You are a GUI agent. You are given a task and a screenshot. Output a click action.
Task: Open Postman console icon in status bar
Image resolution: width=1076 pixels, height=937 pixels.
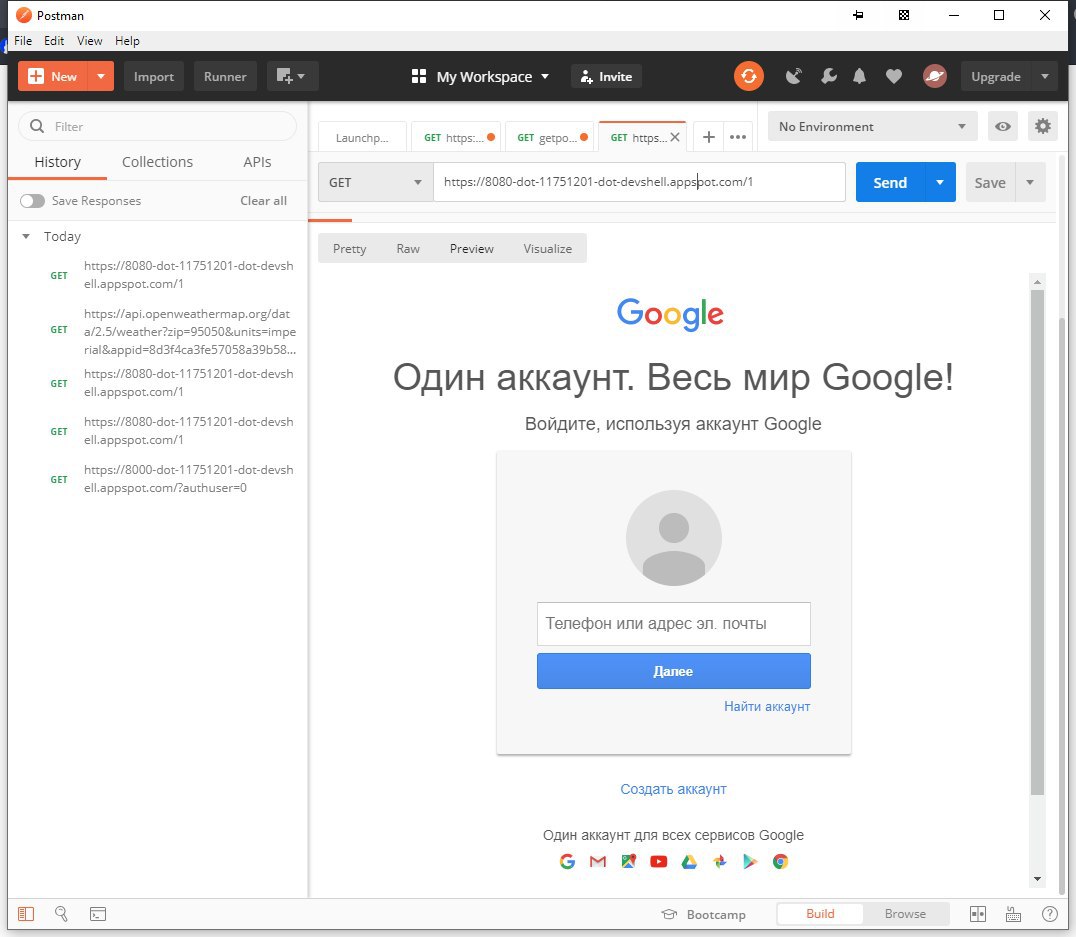pyautogui.click(x=98, y=914)
